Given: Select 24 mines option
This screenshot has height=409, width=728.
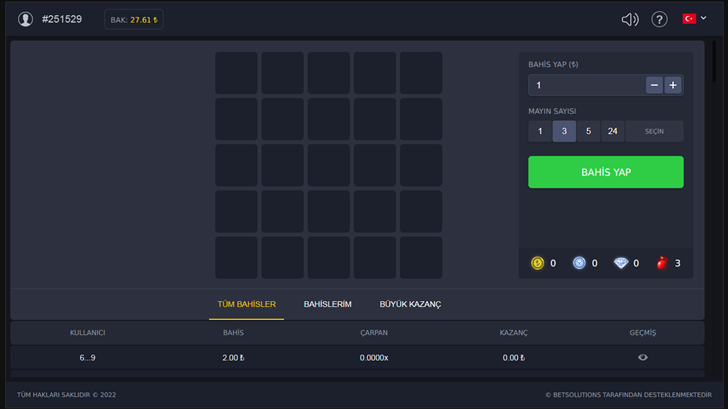Looking at the screenshot, I should (612, 131).
